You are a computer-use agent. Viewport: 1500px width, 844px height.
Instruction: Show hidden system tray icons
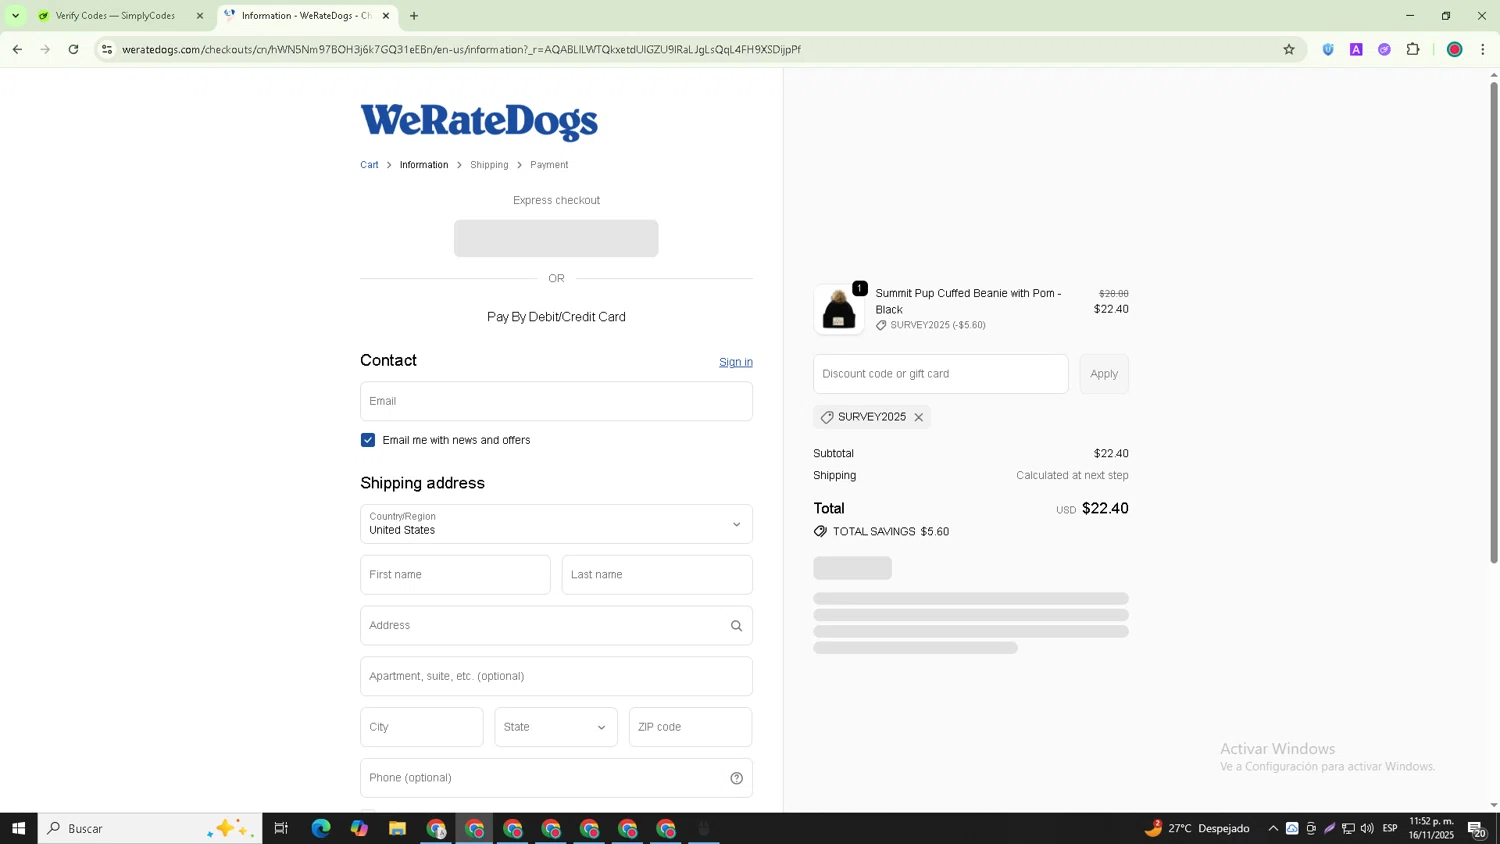pyautogui.click(x=1273, y=828)
